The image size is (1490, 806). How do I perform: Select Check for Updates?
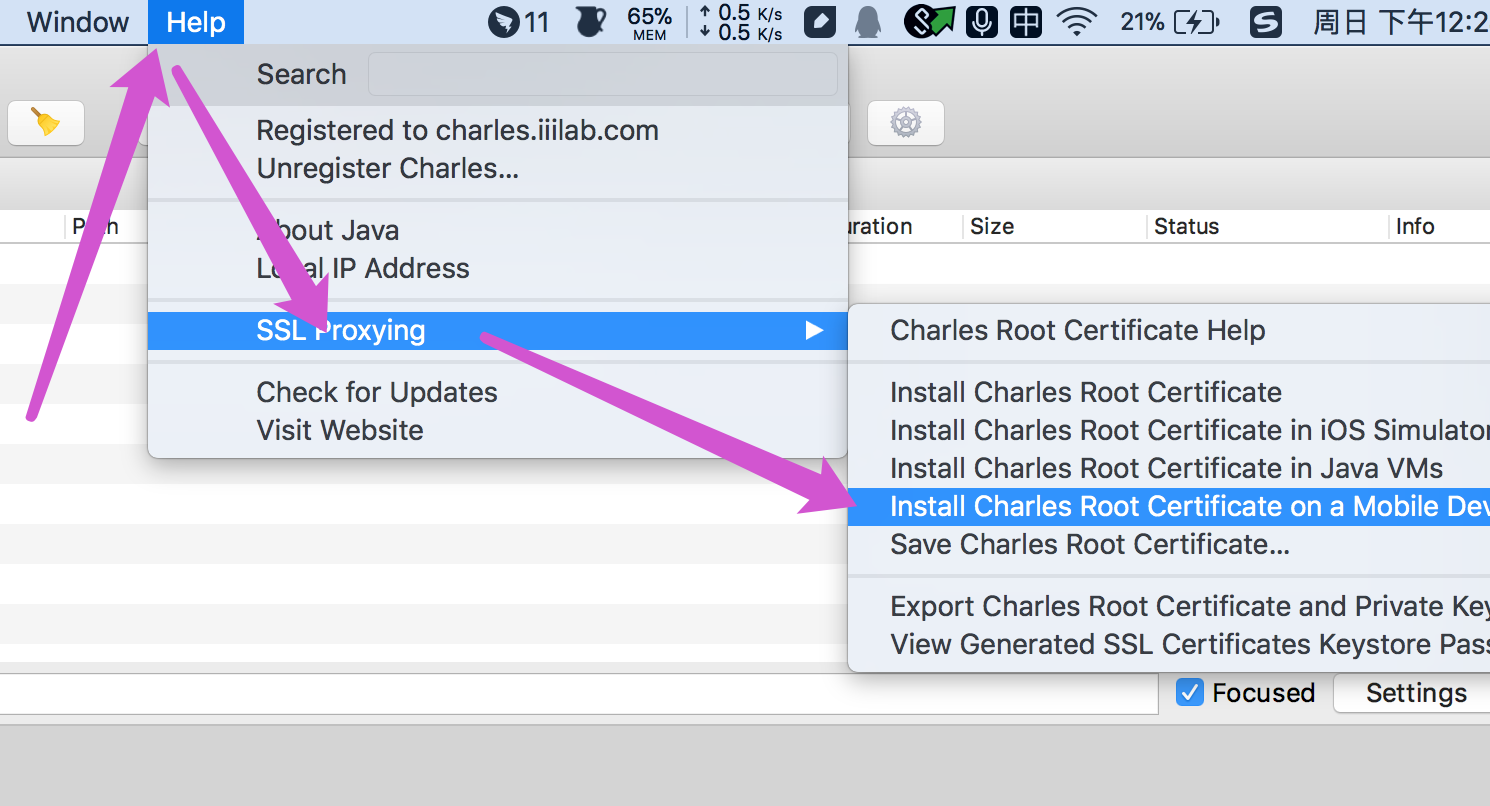click(x=497, y=393)
